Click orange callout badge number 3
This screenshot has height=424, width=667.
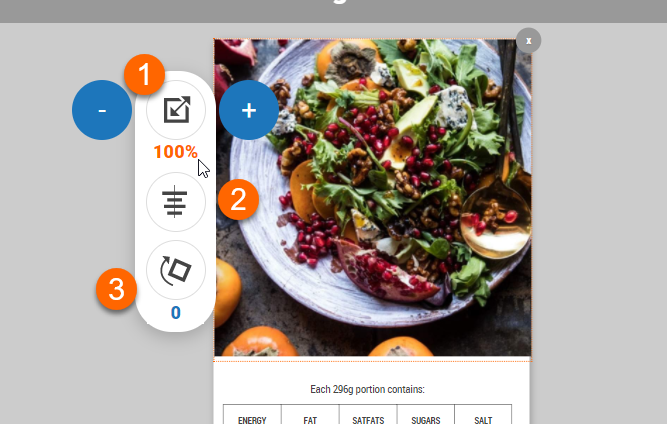point(117,289)
